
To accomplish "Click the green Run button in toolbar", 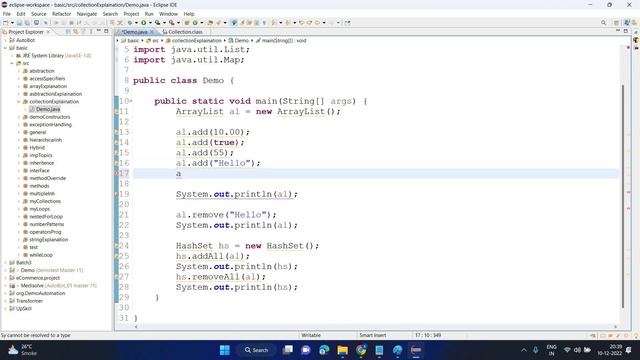I will pos(144,23).
